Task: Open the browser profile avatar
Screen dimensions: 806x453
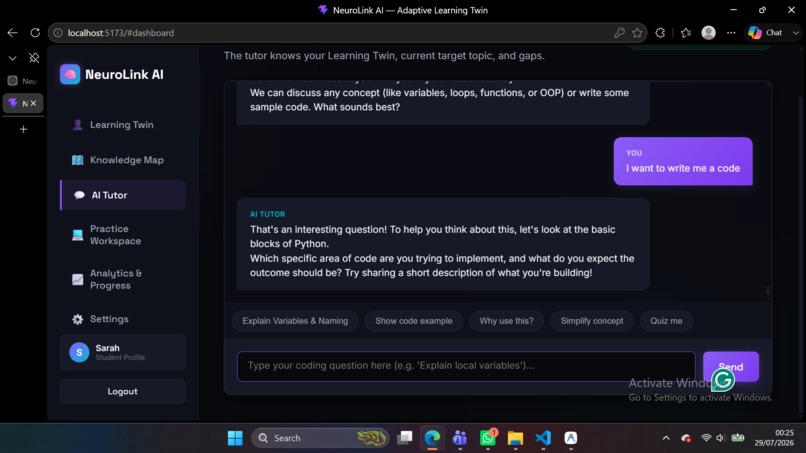Action: pyautogui.click(x=708, y=33)
